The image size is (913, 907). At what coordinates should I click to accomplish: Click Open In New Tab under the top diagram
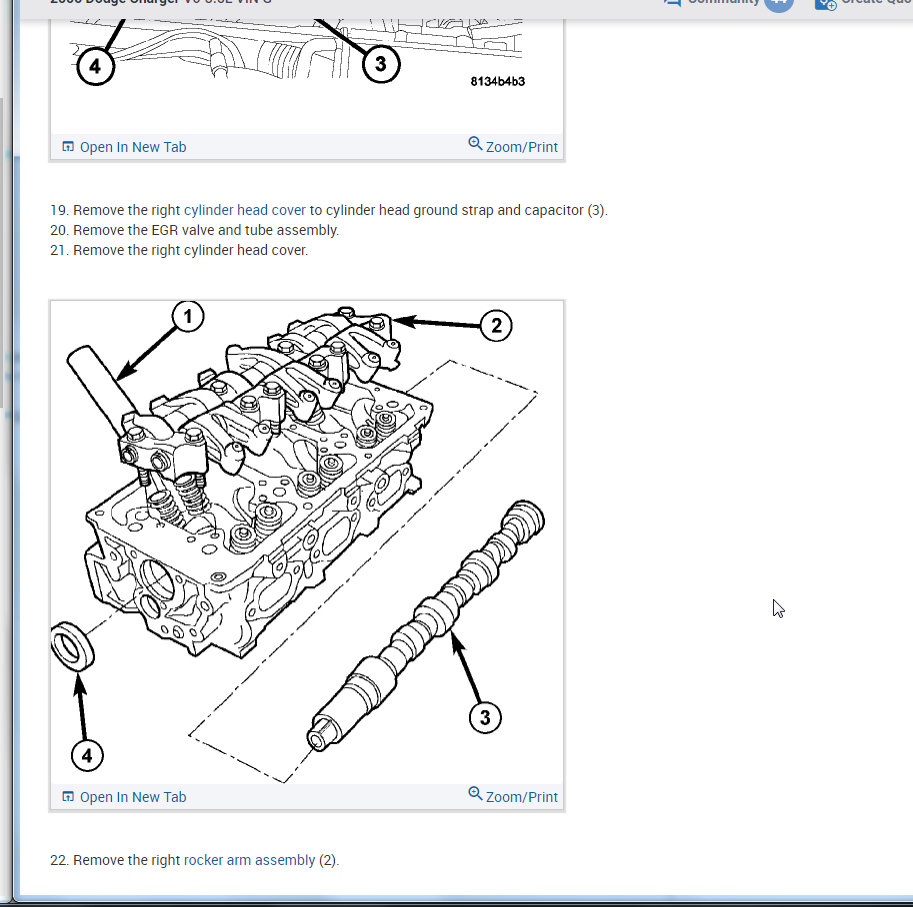(133, 146)
